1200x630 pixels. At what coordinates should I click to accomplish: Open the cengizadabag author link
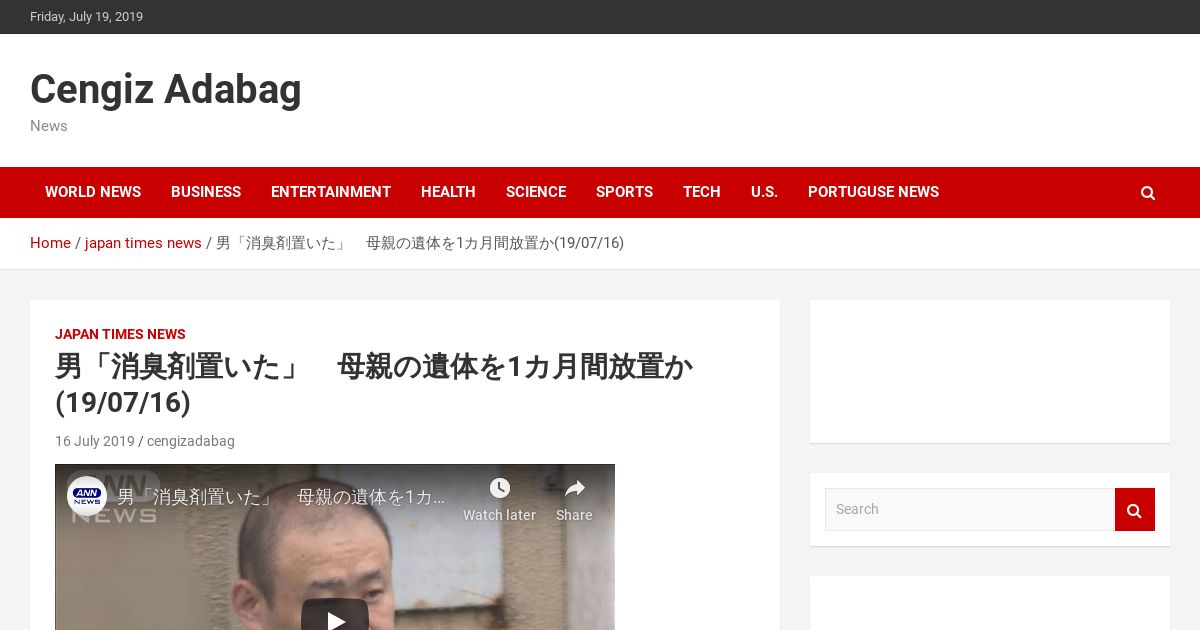coord(191,441)
